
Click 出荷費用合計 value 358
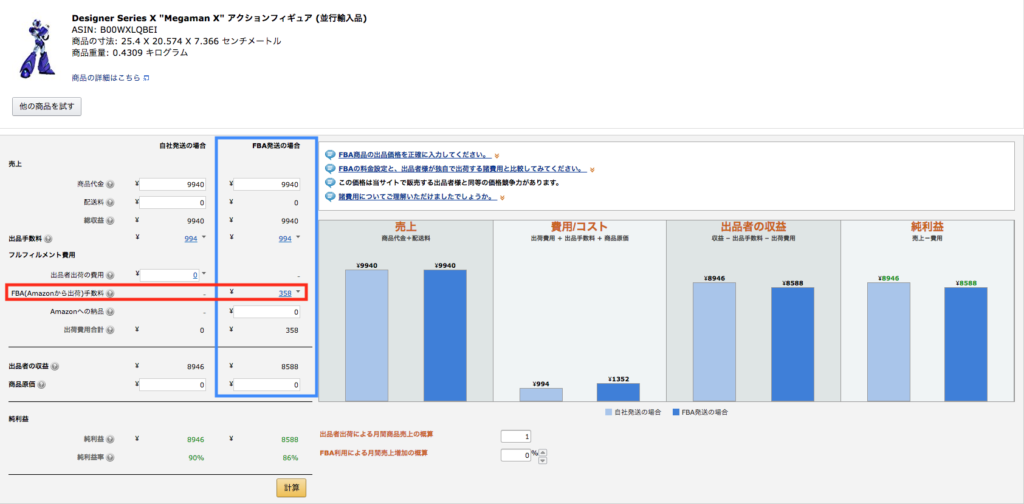[x=291, y=330]
